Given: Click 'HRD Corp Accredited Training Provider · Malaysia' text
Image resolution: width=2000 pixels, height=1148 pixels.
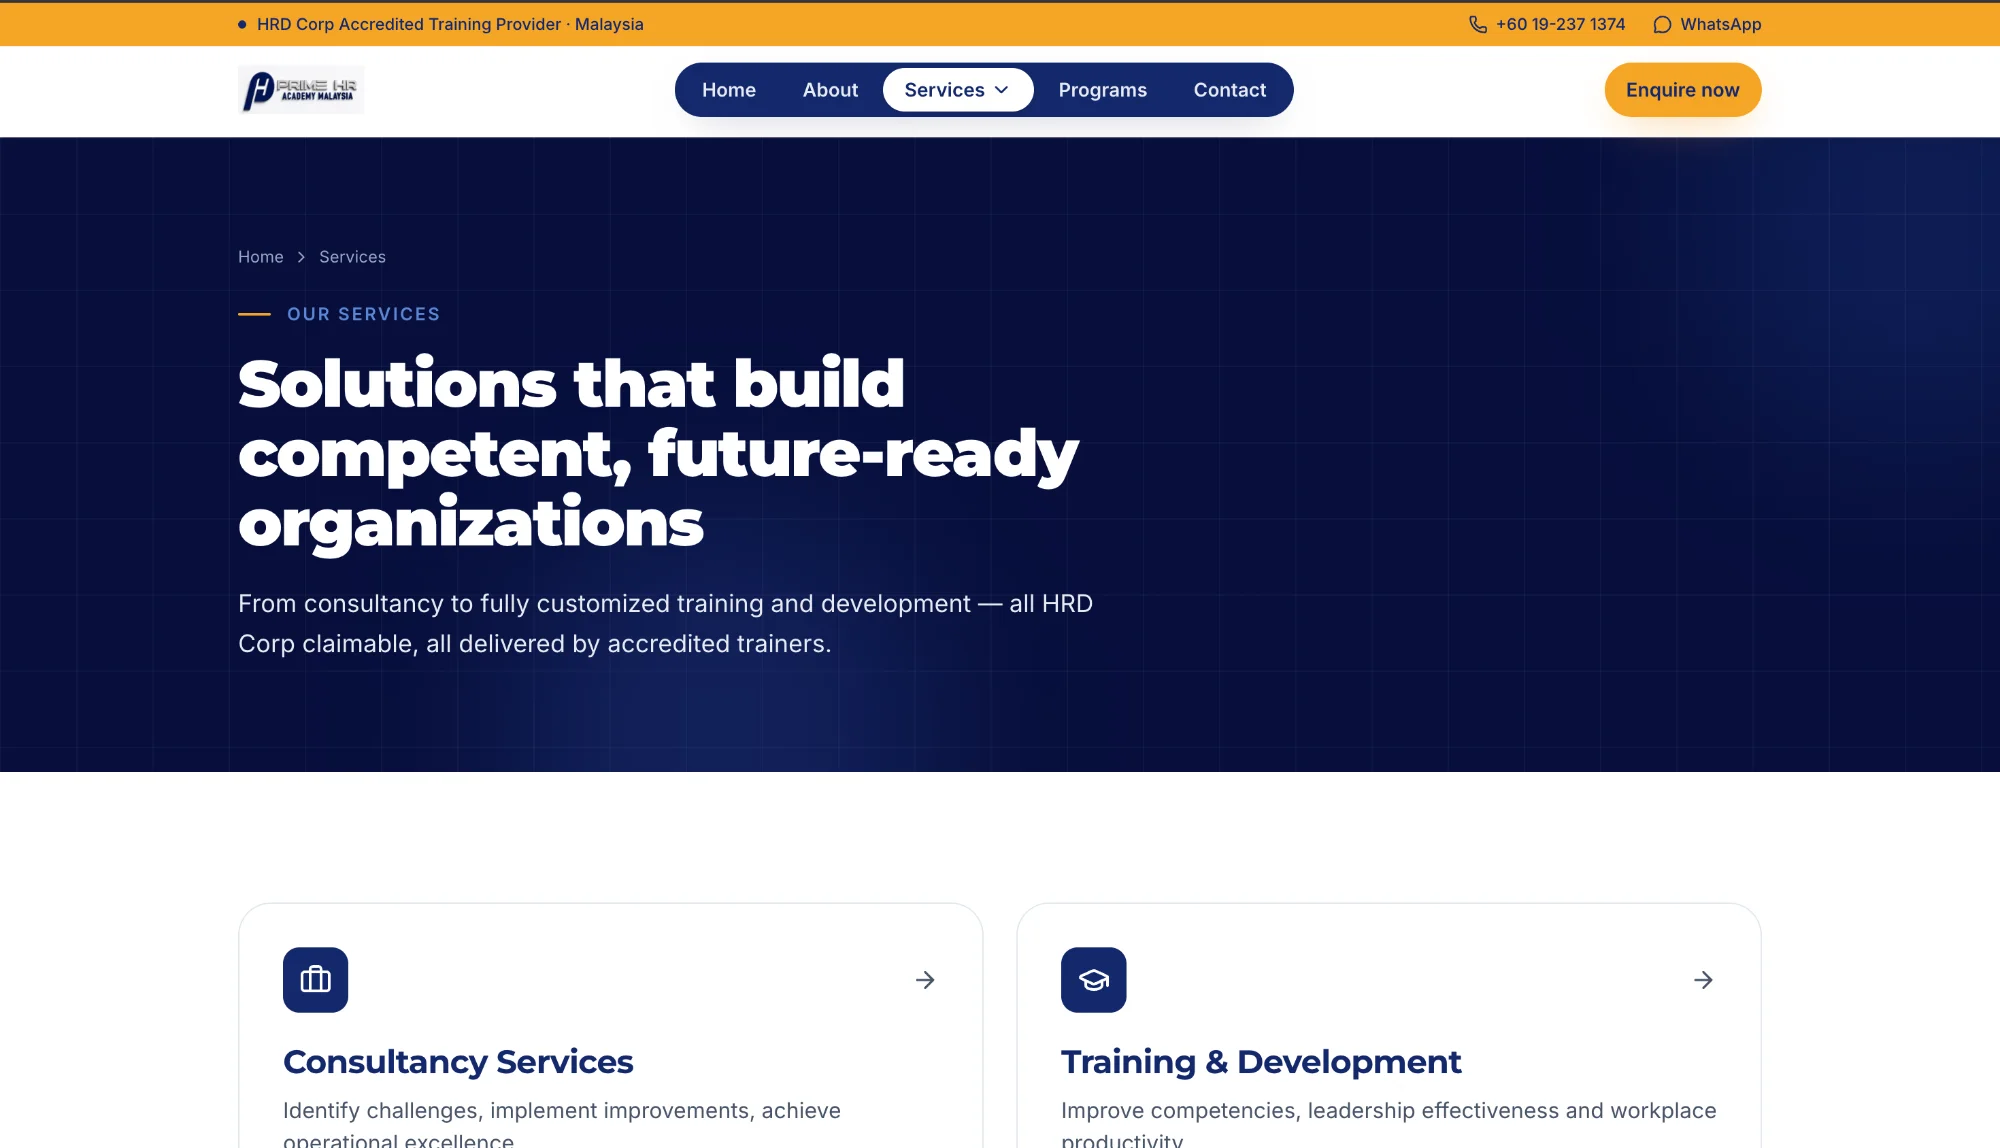Looking at the screenshot, I should tap(450, 24).
